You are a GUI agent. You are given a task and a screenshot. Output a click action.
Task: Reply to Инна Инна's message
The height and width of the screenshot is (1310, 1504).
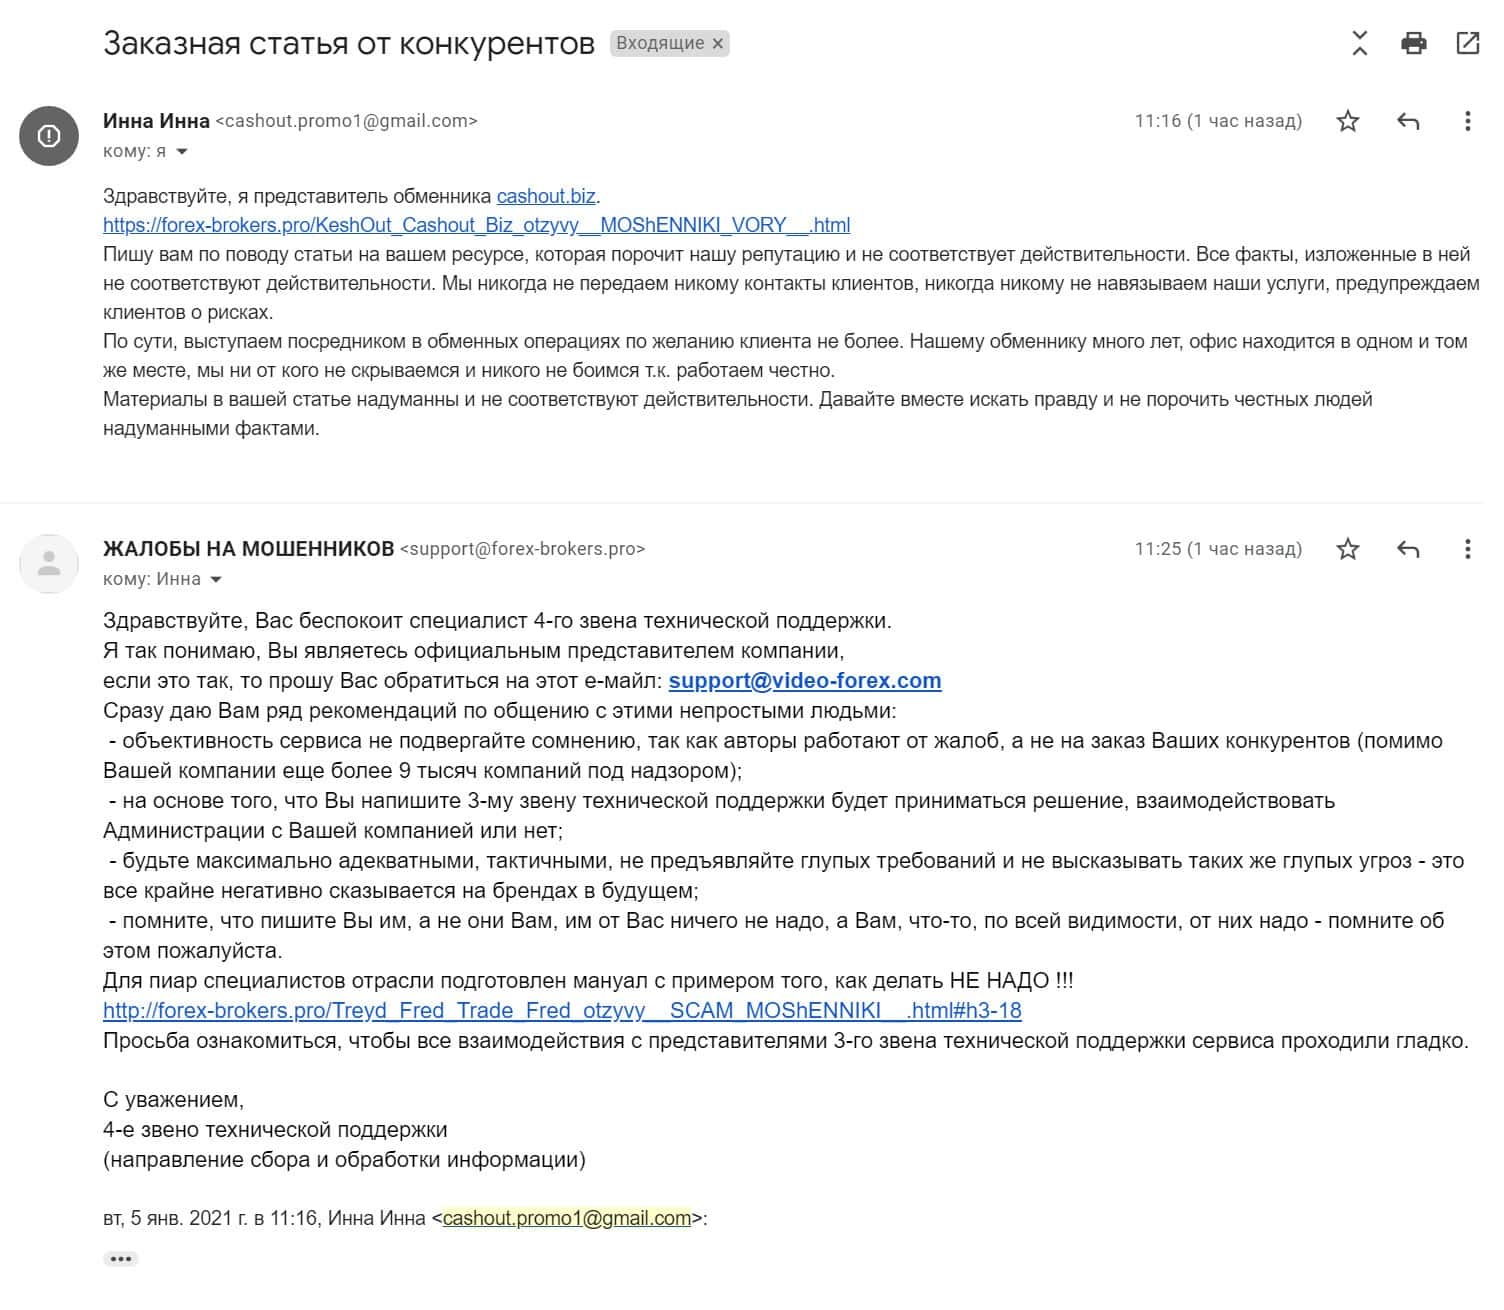click(1407, 122)
